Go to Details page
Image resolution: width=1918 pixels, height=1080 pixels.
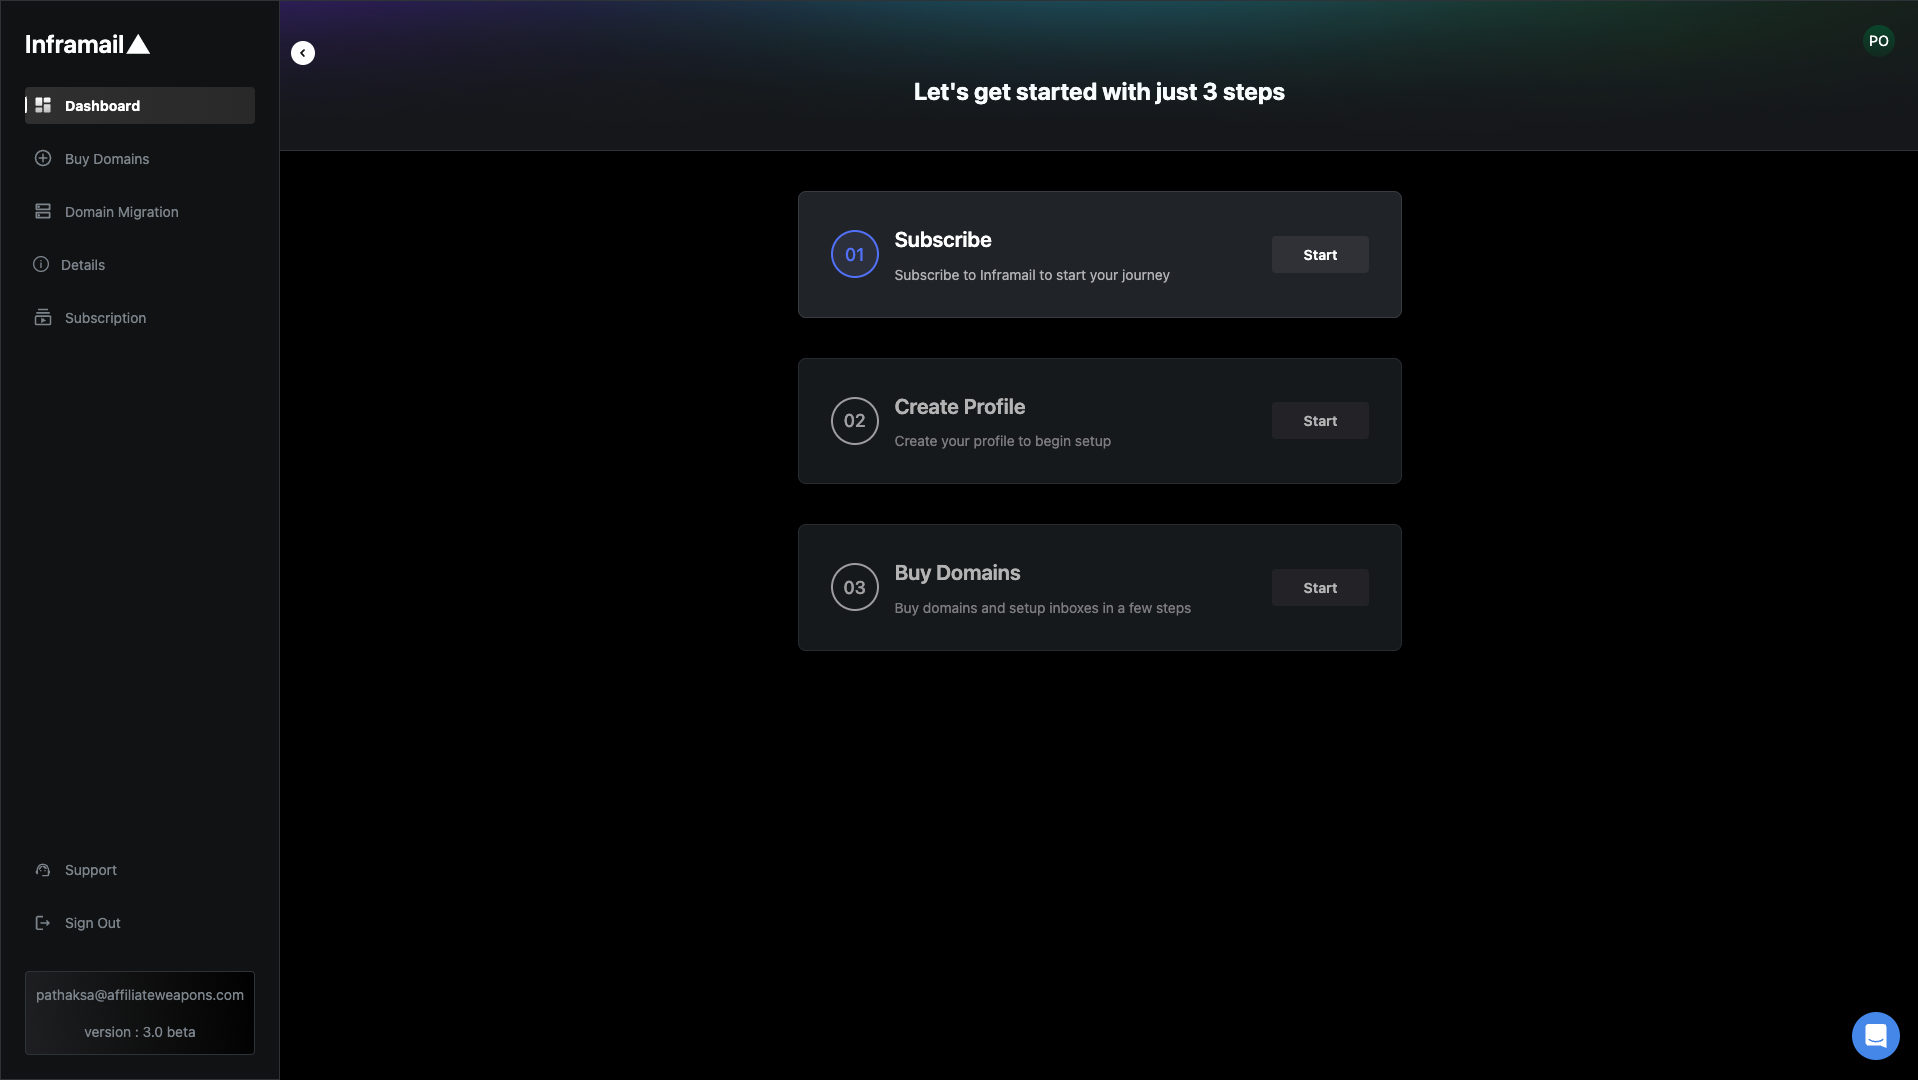point(83,265)
